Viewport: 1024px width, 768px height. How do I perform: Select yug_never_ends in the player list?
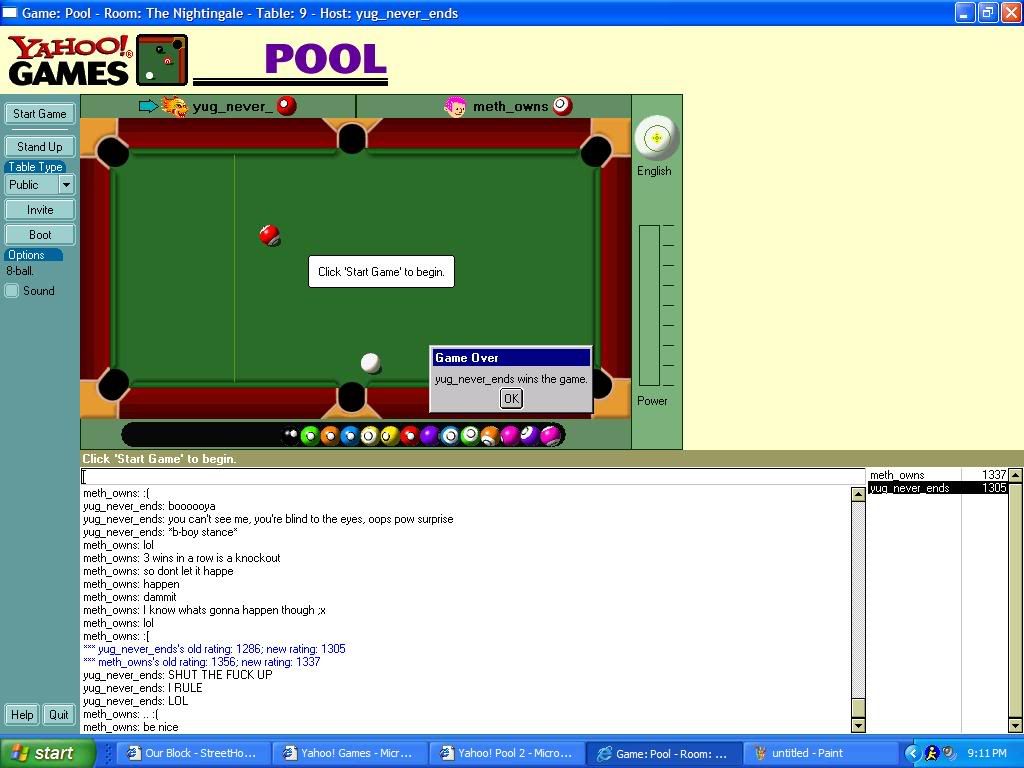point(938,488)
